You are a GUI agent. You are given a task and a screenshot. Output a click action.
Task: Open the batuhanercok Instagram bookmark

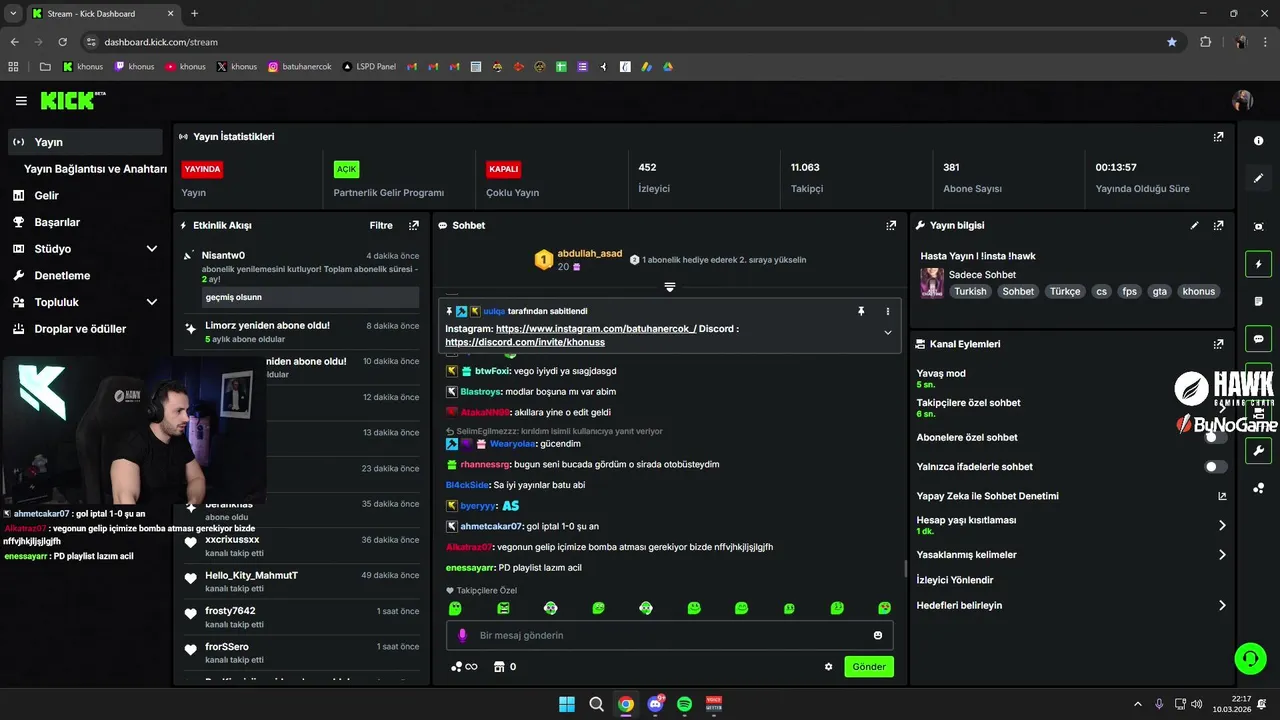click(x=300, y=67)
